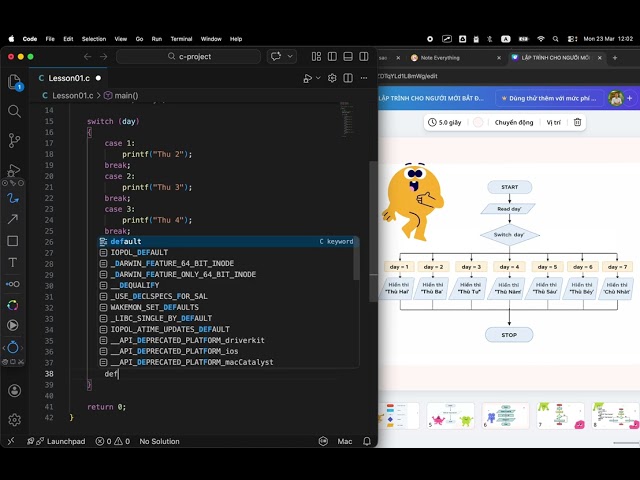
Task: Open the Copilot chat dropdown chevron
Action: click(290, 56)
